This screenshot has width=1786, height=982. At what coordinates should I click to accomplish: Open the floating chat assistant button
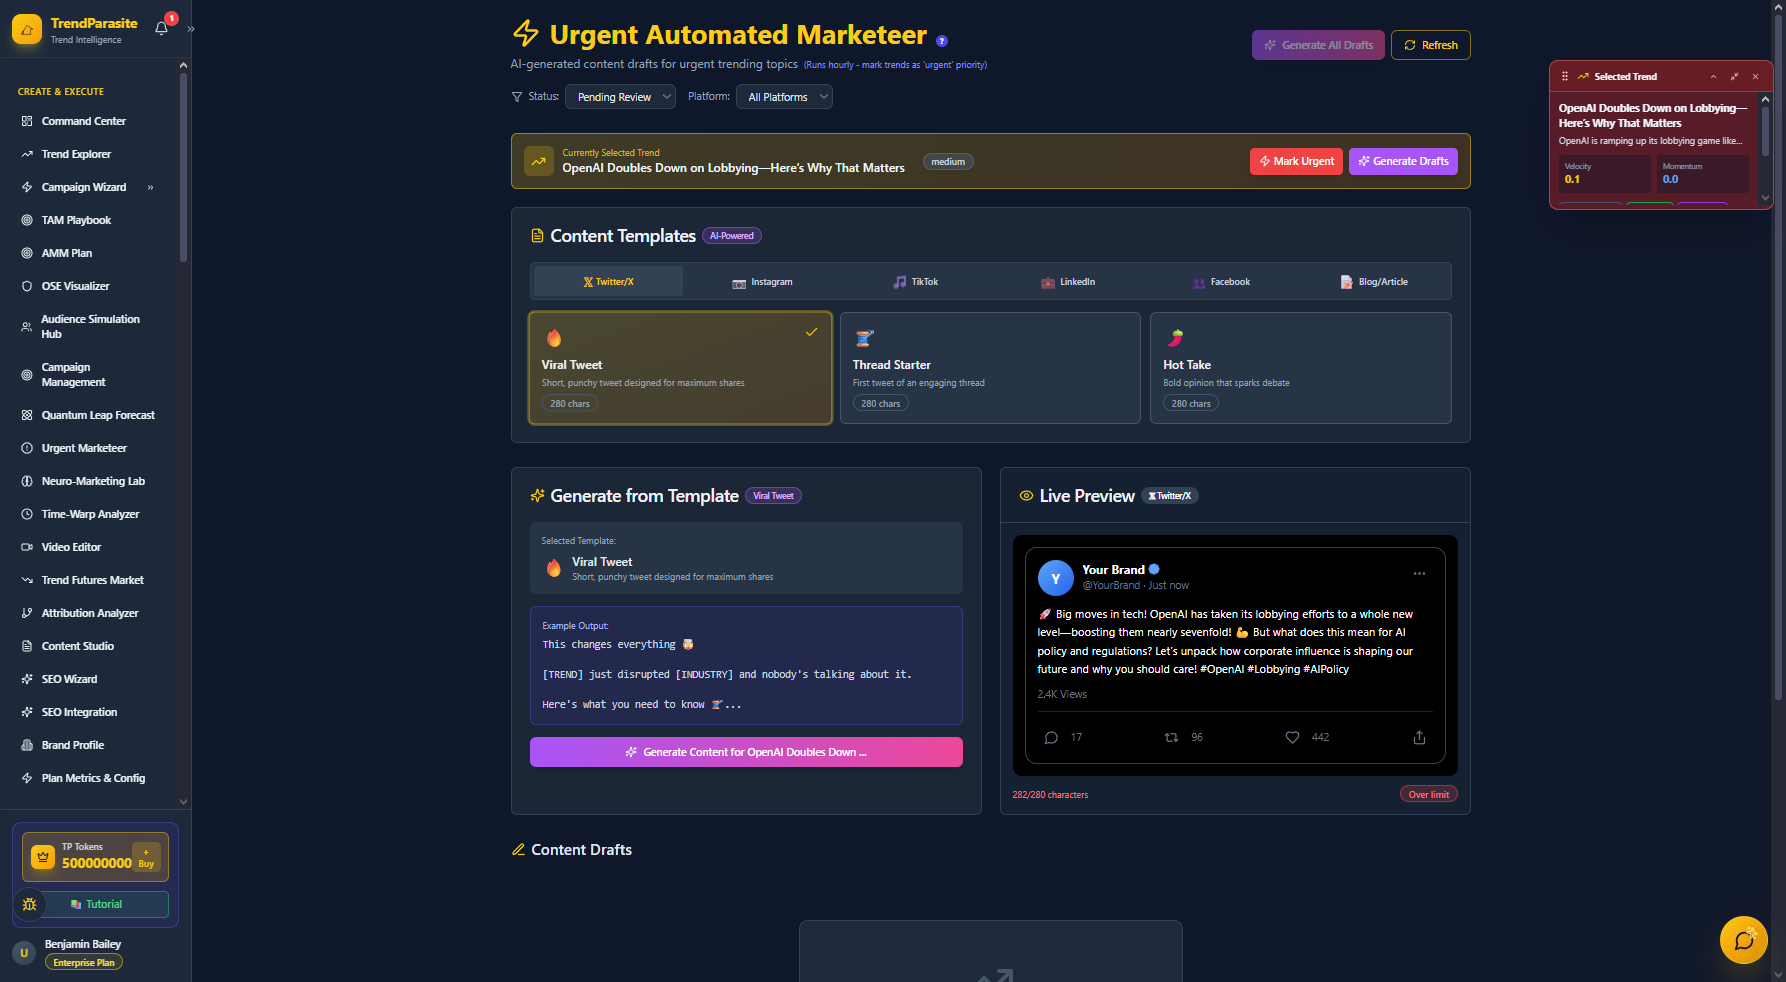pos(1744,940)
